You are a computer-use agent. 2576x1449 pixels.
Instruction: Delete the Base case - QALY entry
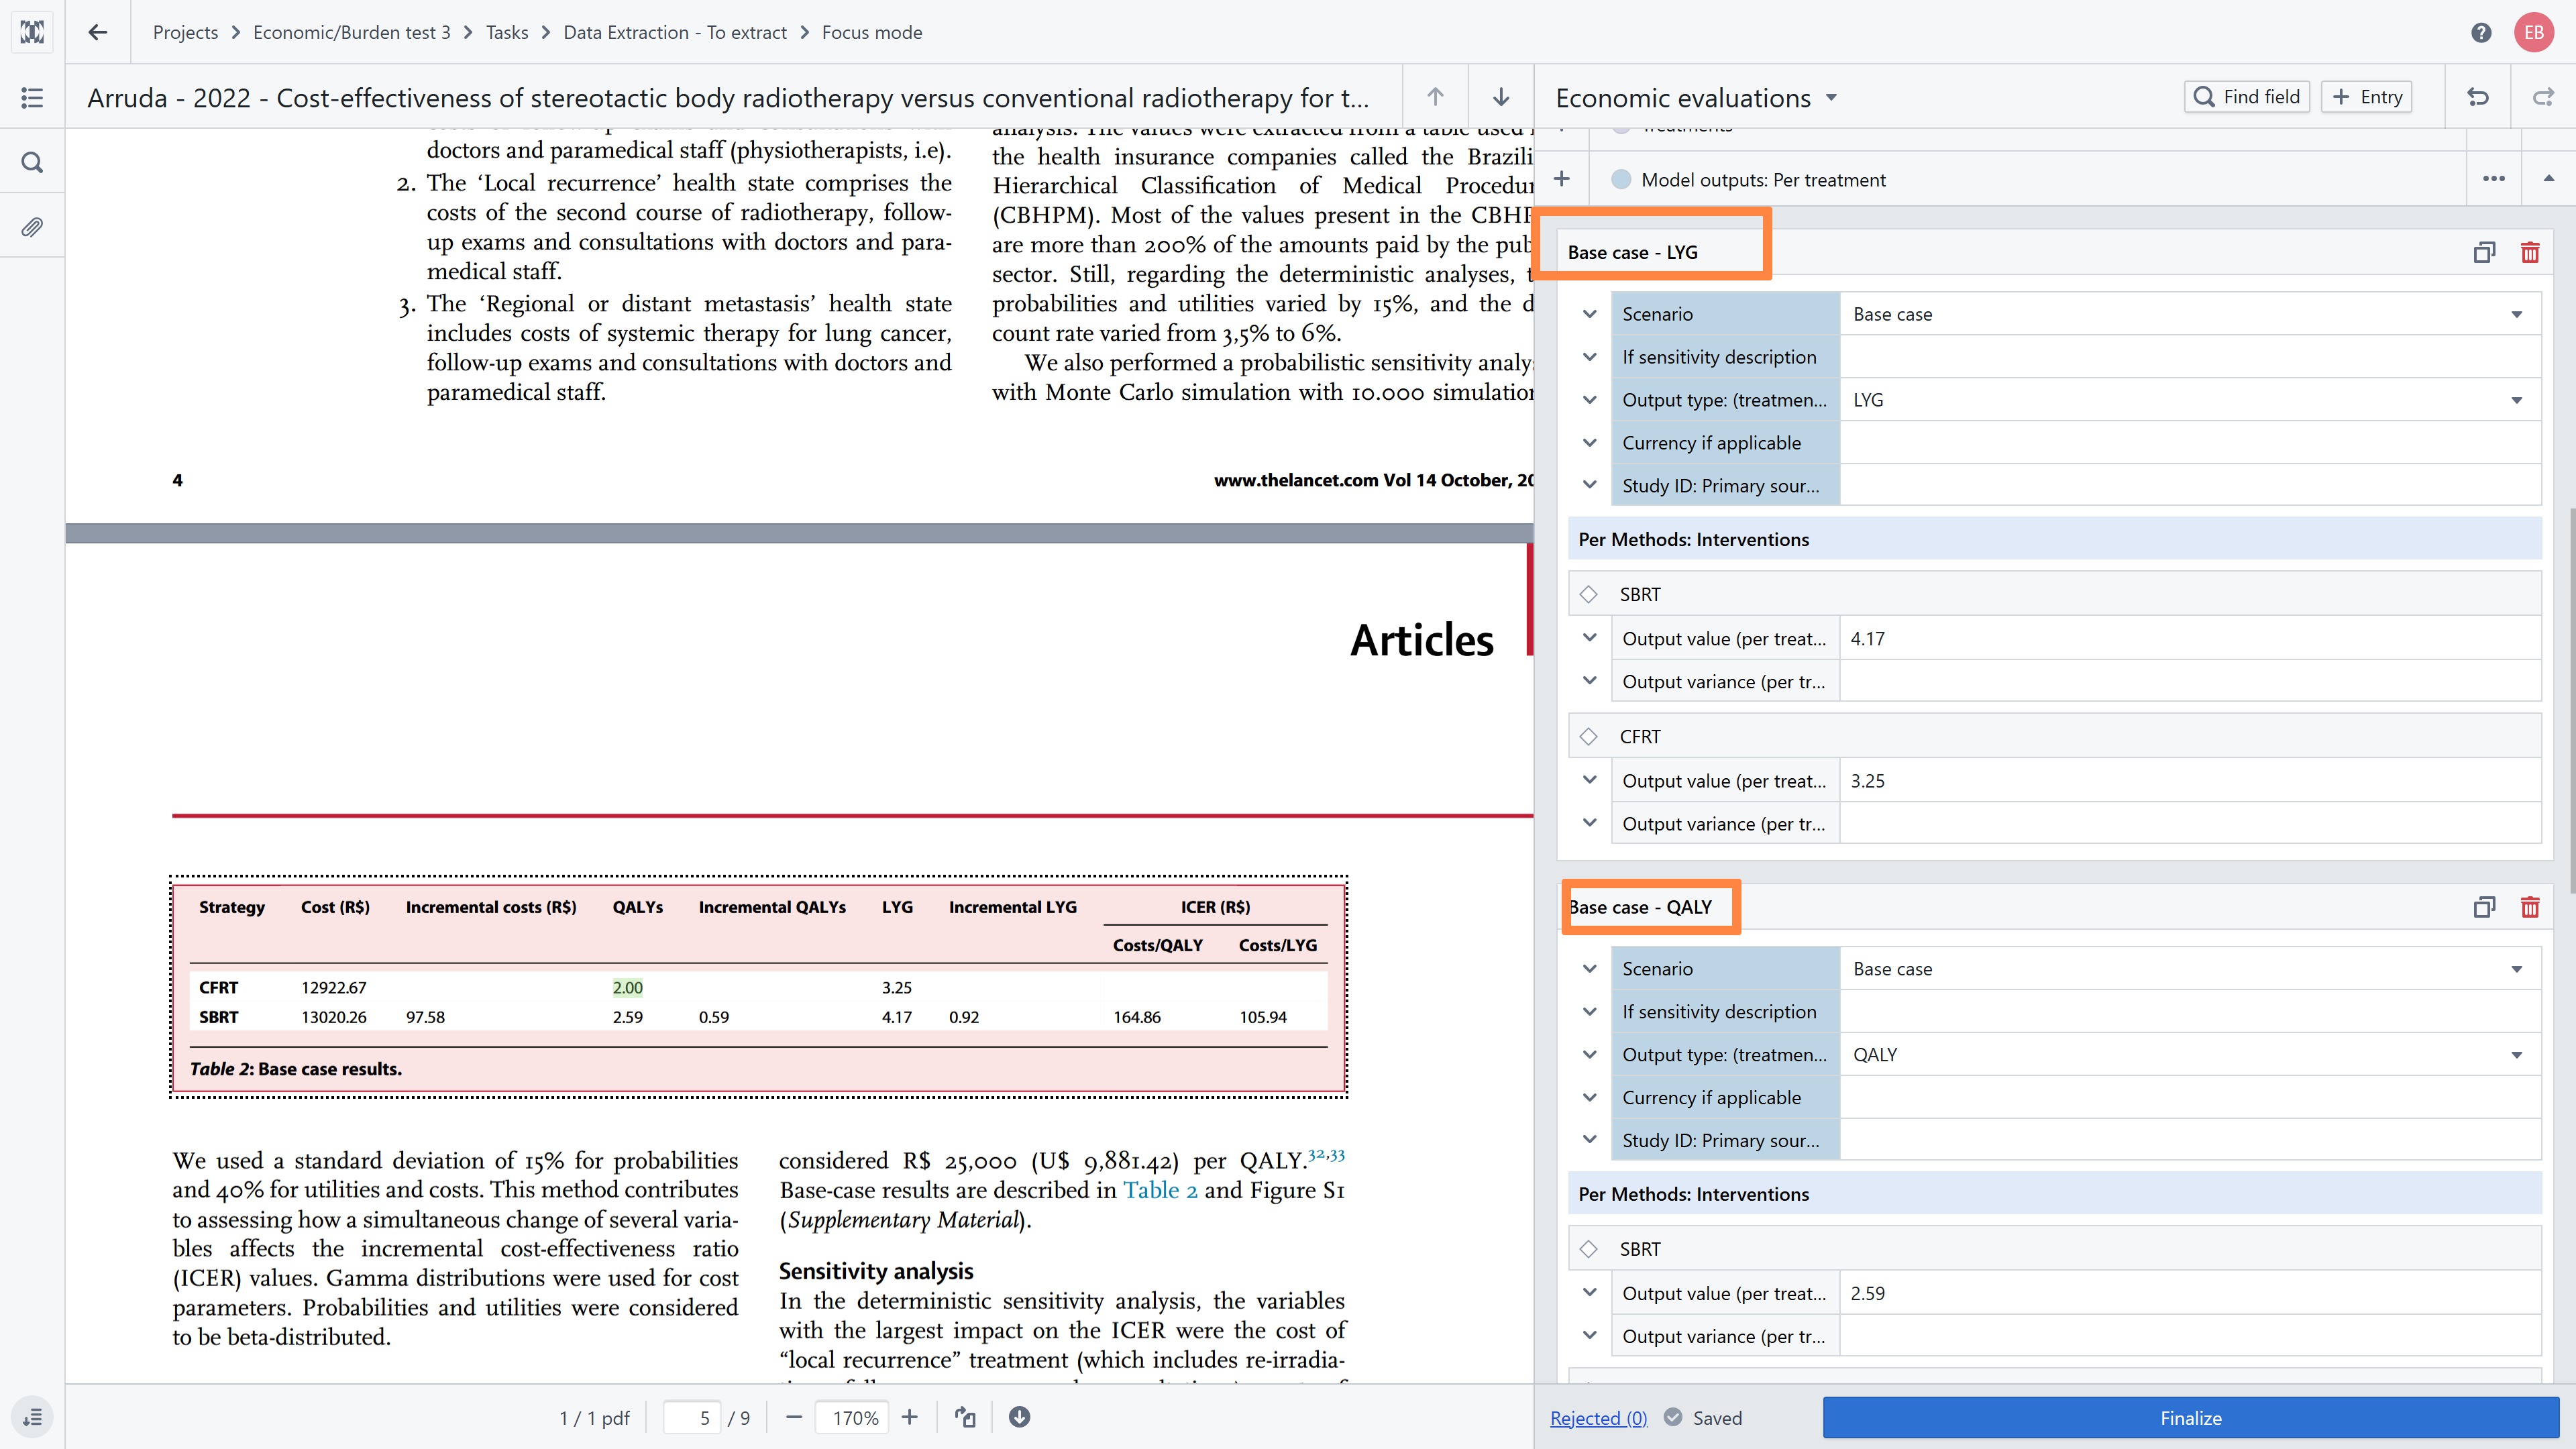2530,907
